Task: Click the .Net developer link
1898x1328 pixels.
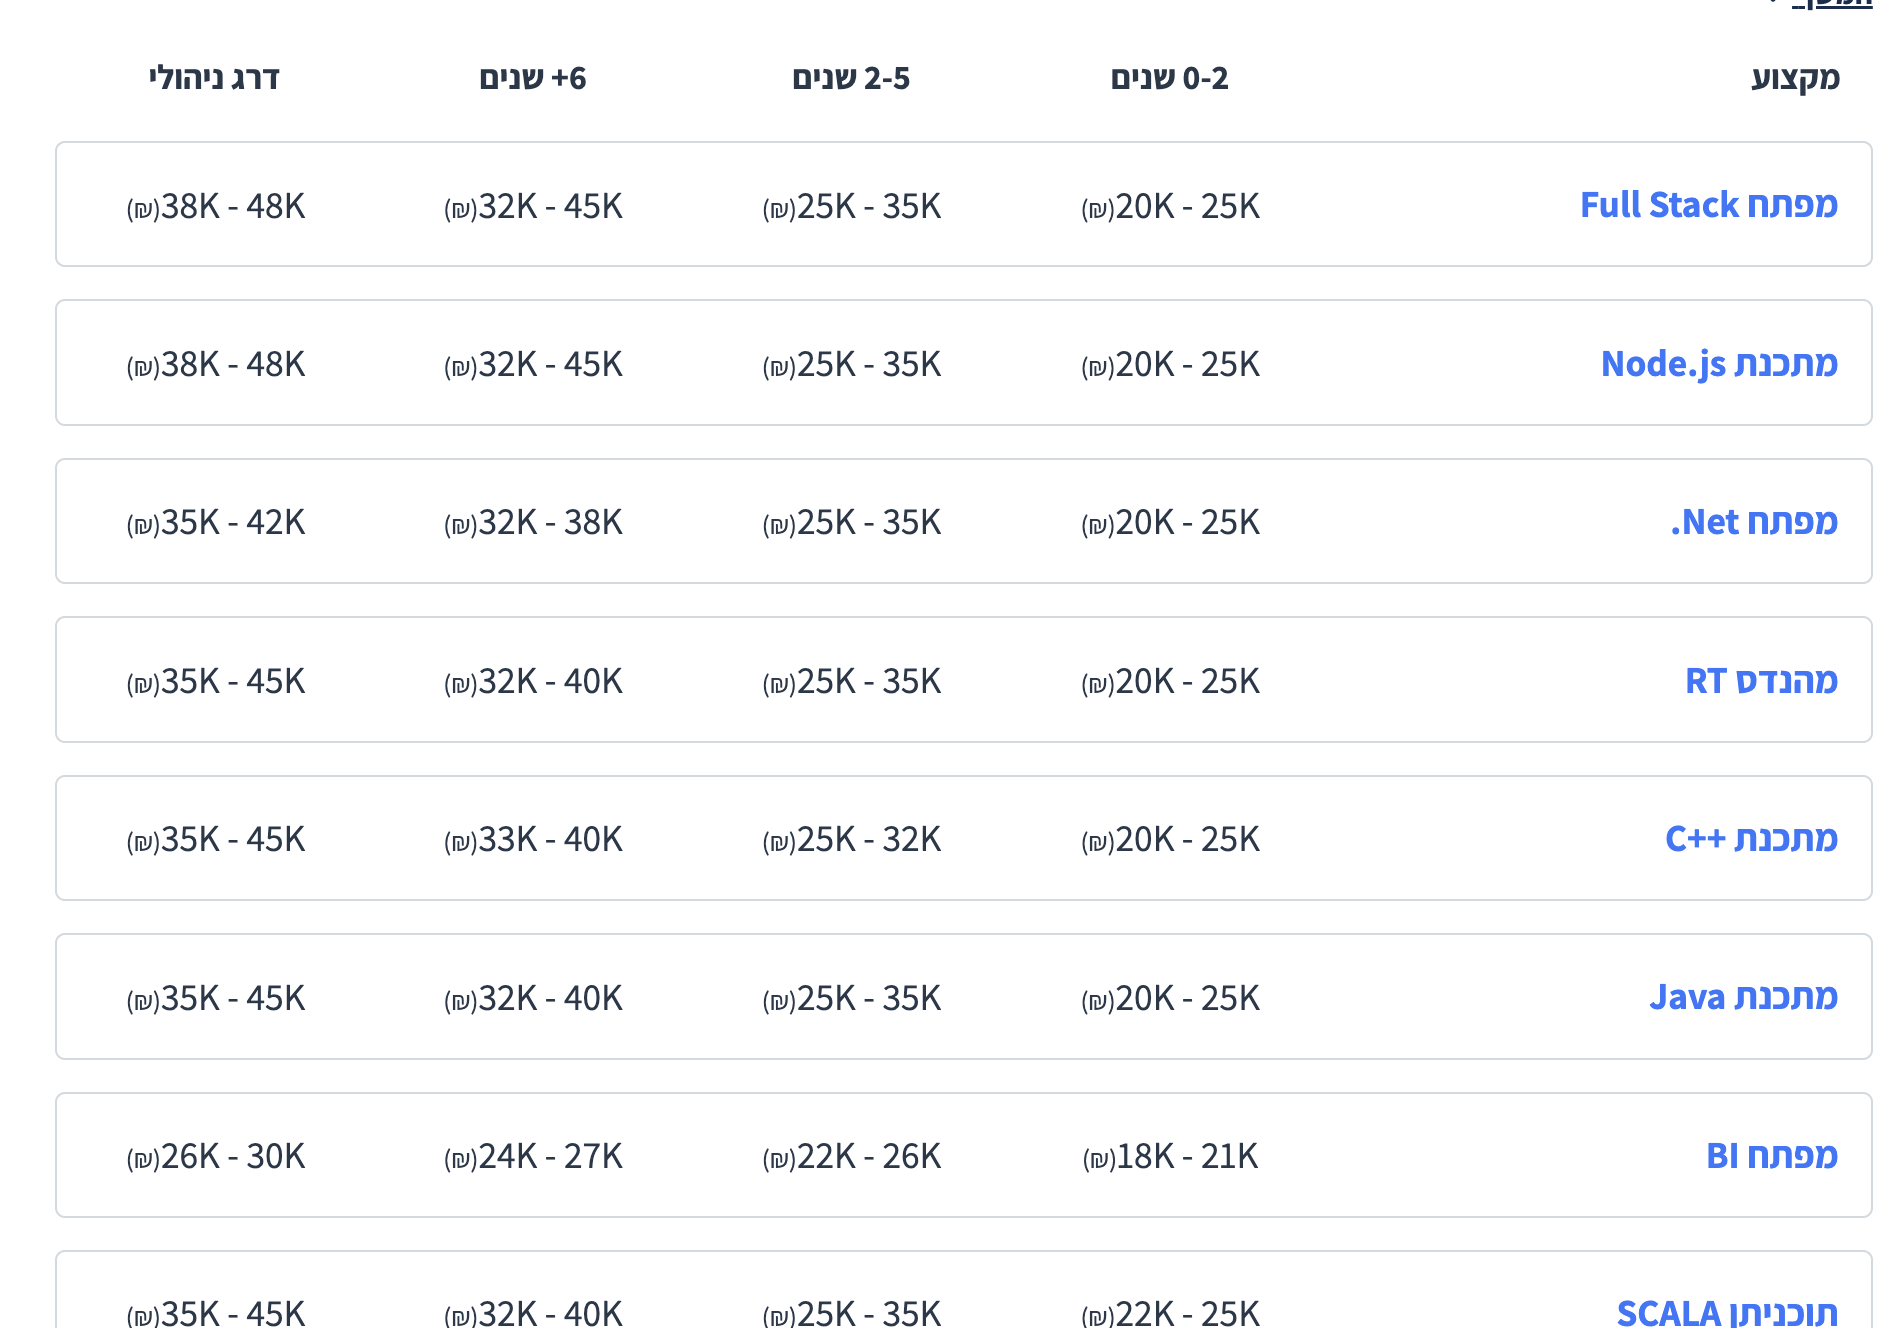Action: (x=1753, y=522)
